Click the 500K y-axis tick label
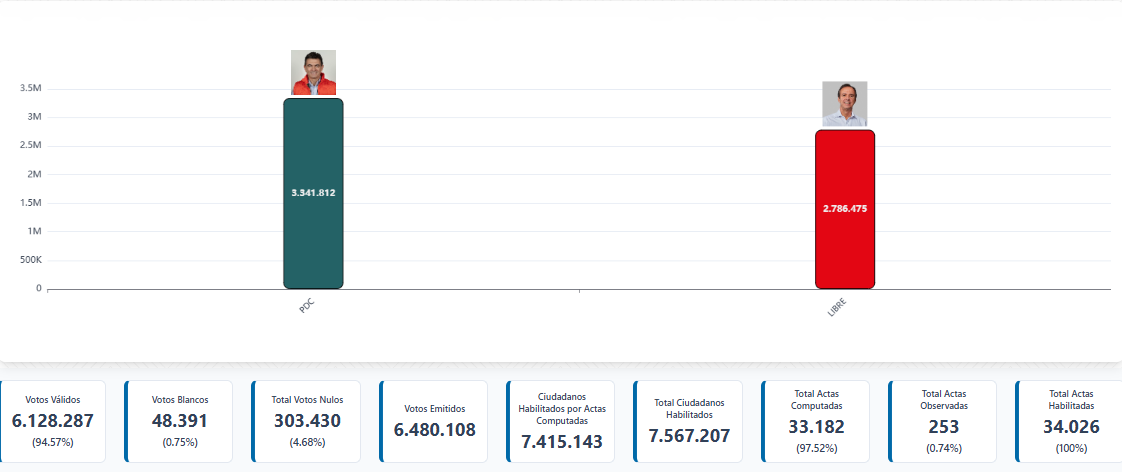The height and width of the screenshot is (472, 1122). [30, 260]
